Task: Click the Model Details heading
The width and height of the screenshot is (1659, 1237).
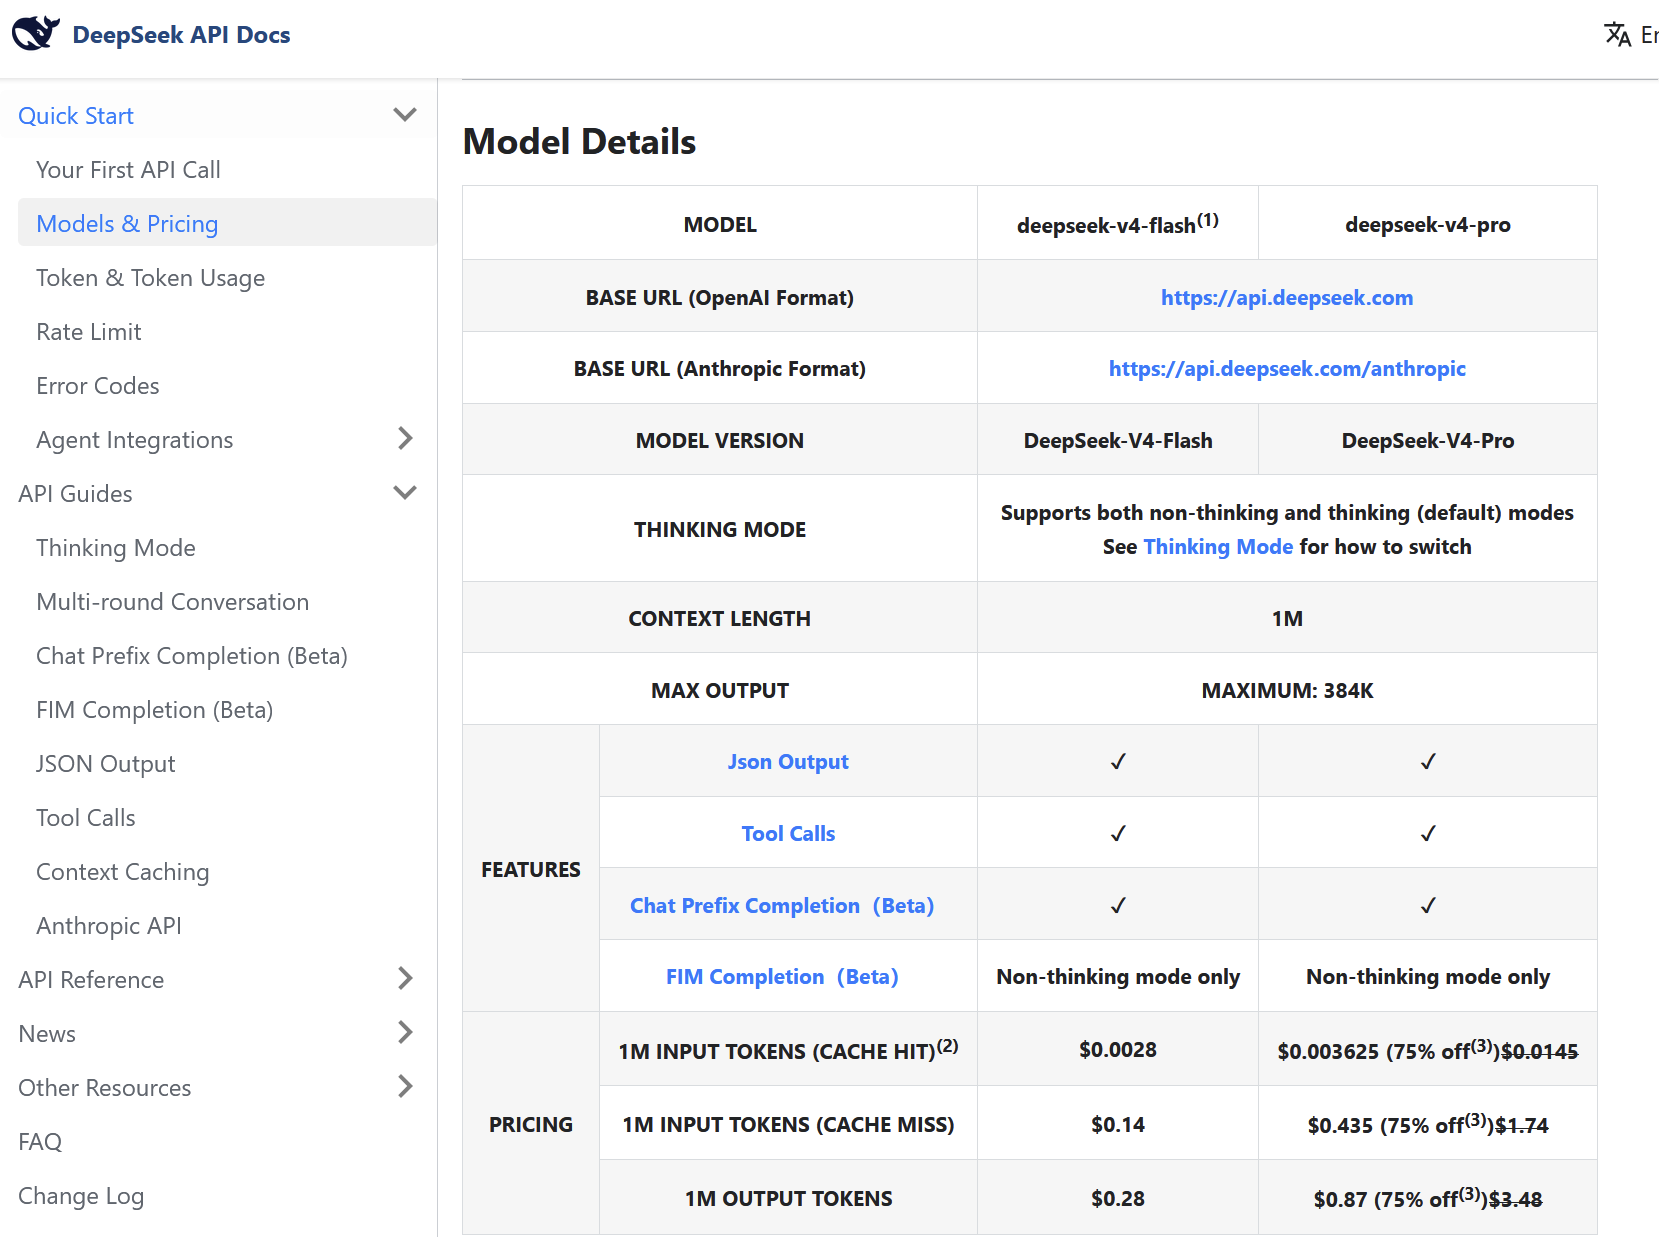Action: pyautogui.click(x=579, y=141)
